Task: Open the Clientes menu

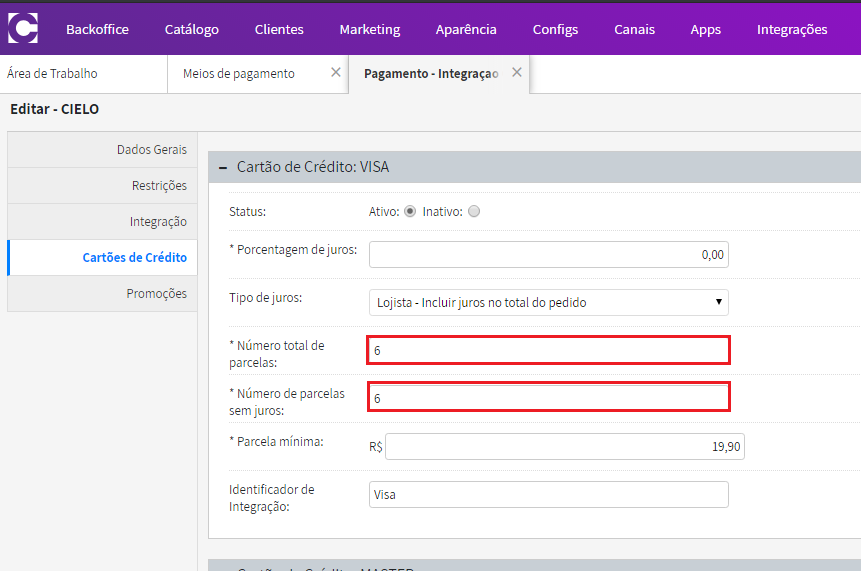Action: coord(279,29)
